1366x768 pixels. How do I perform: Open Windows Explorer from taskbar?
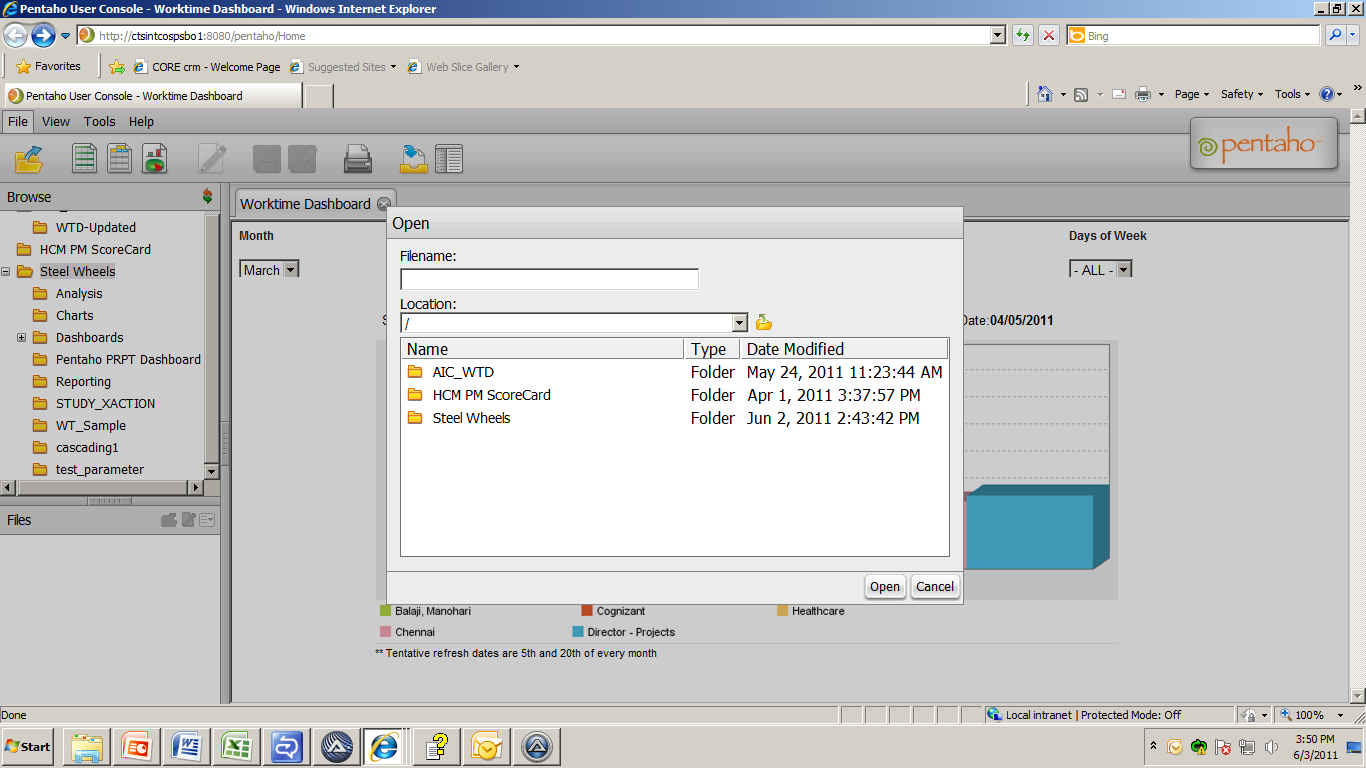pyautogui.click(x=87, y=747)
